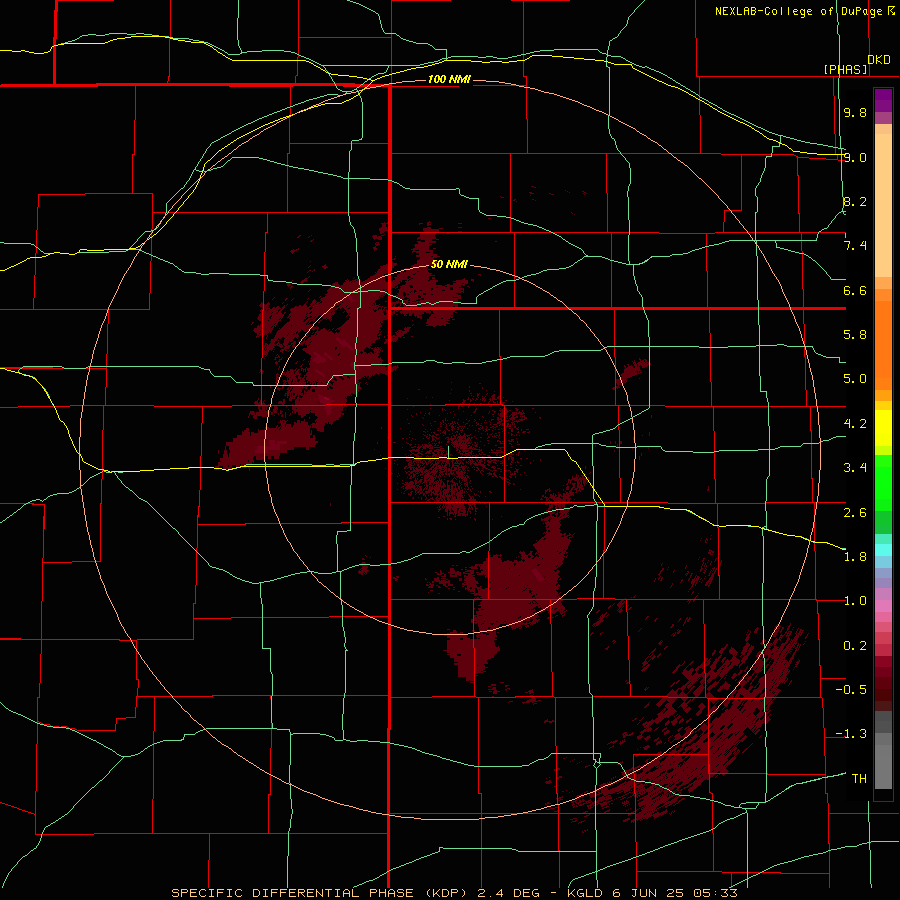Click the 1.0 scale label
900x900 pixels.
pos(855,601)
